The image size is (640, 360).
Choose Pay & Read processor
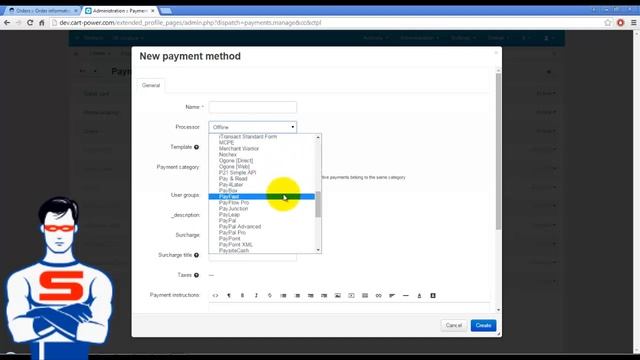[x=233, y=179]
